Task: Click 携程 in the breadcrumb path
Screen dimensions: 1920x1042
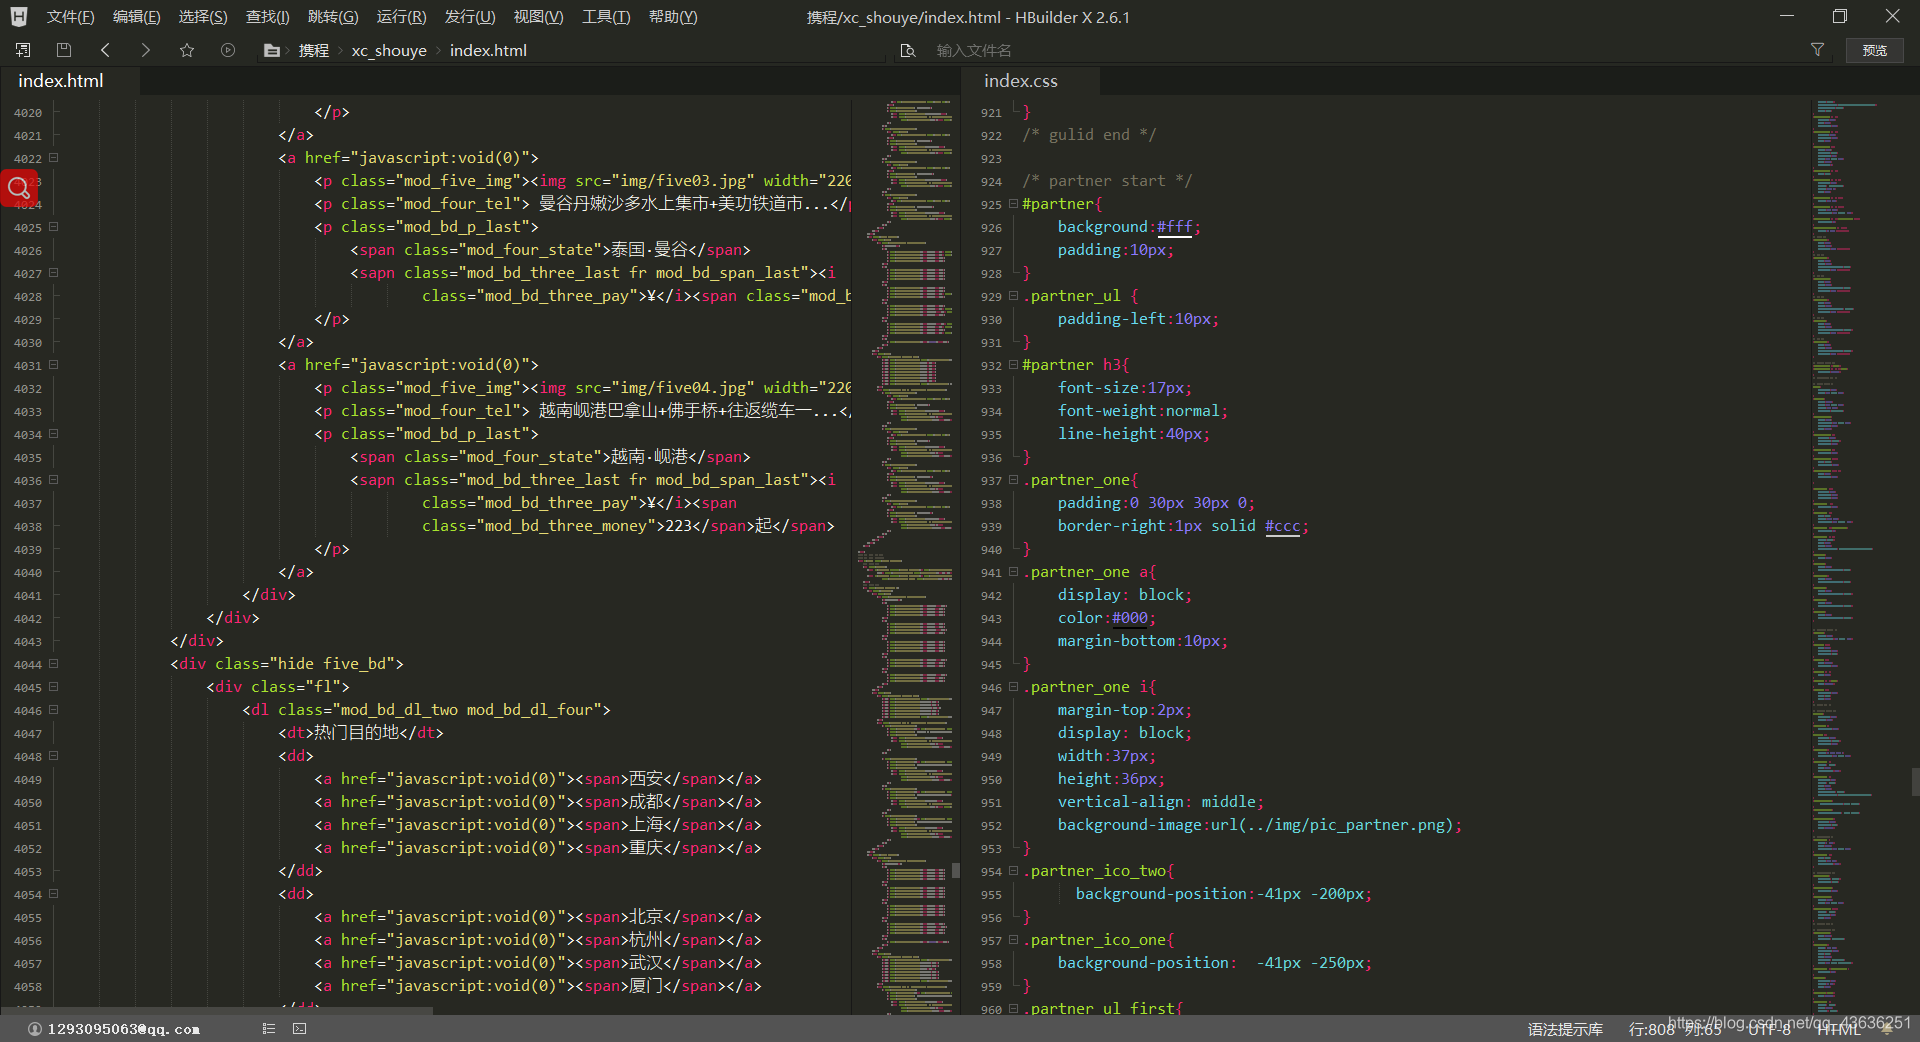Action: point(313,50)
